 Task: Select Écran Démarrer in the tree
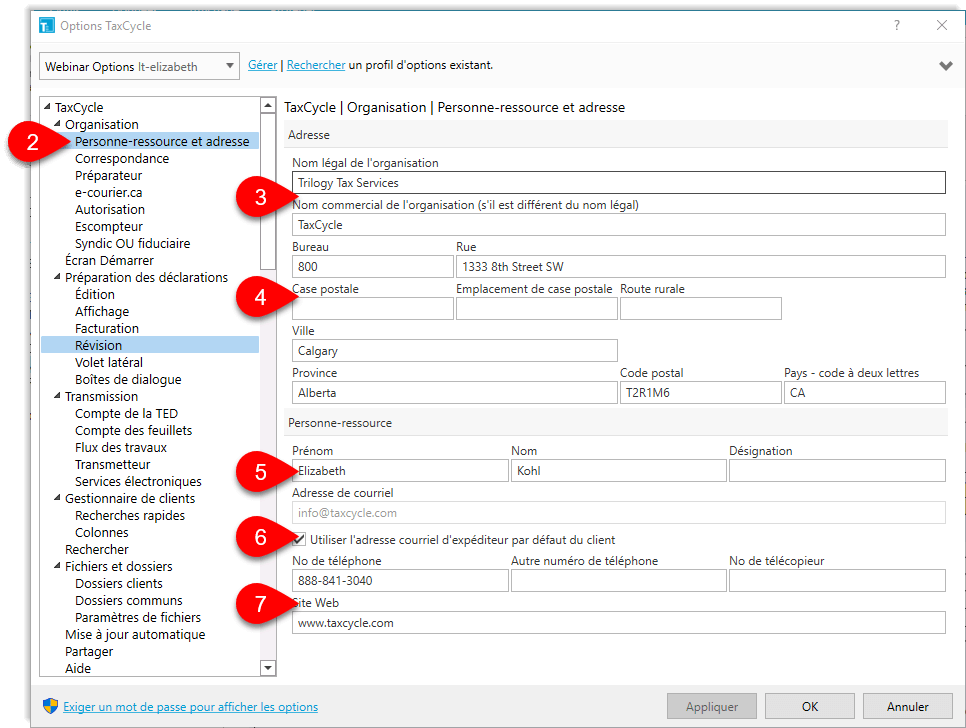coord(109,261)
